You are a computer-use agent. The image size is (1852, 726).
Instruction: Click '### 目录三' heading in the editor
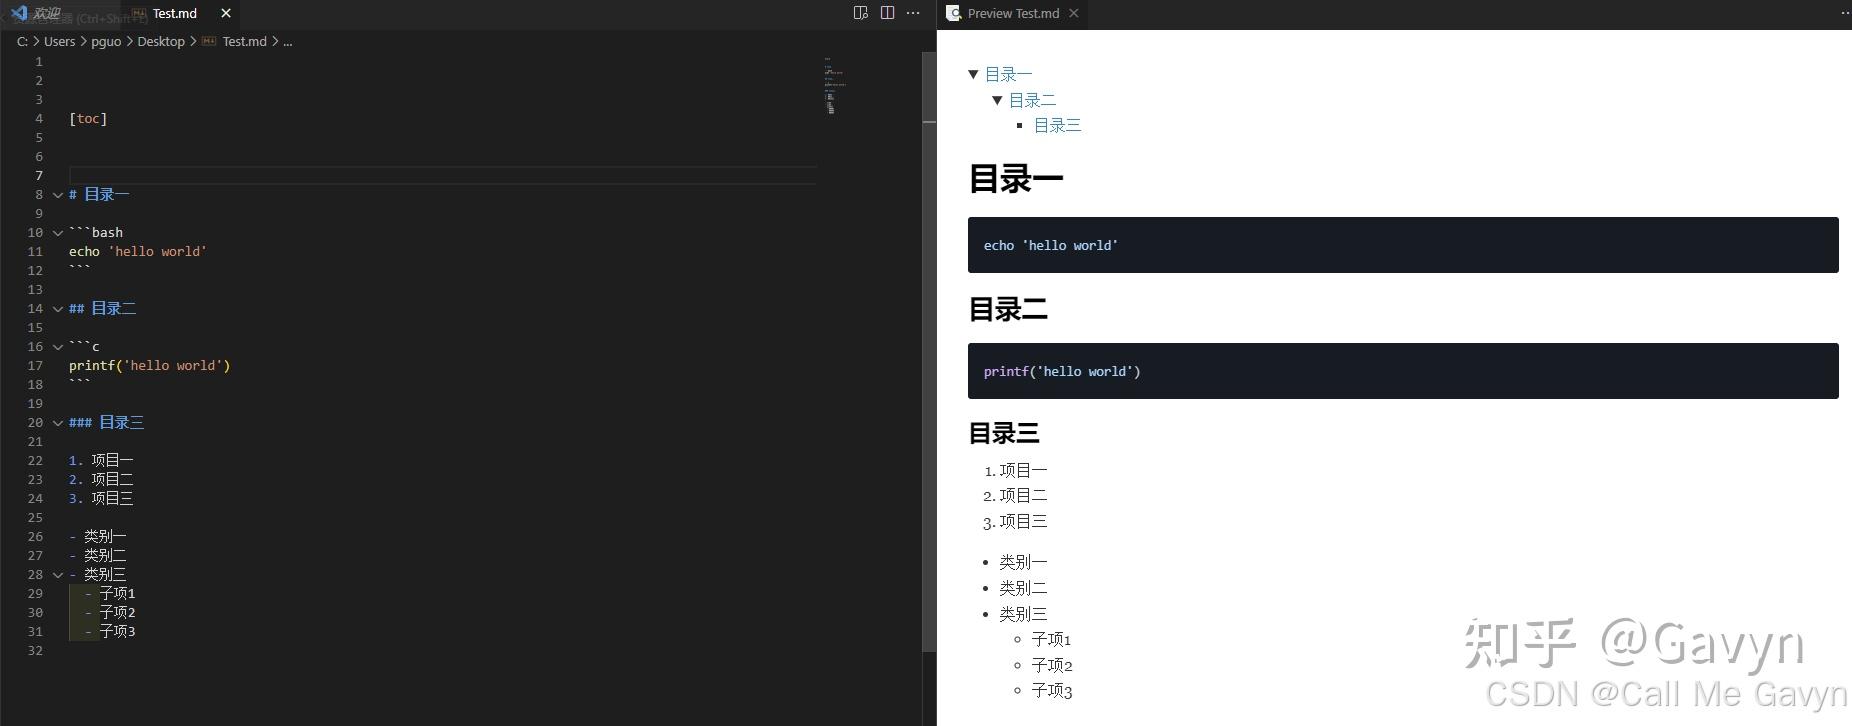tap(107, 422)
